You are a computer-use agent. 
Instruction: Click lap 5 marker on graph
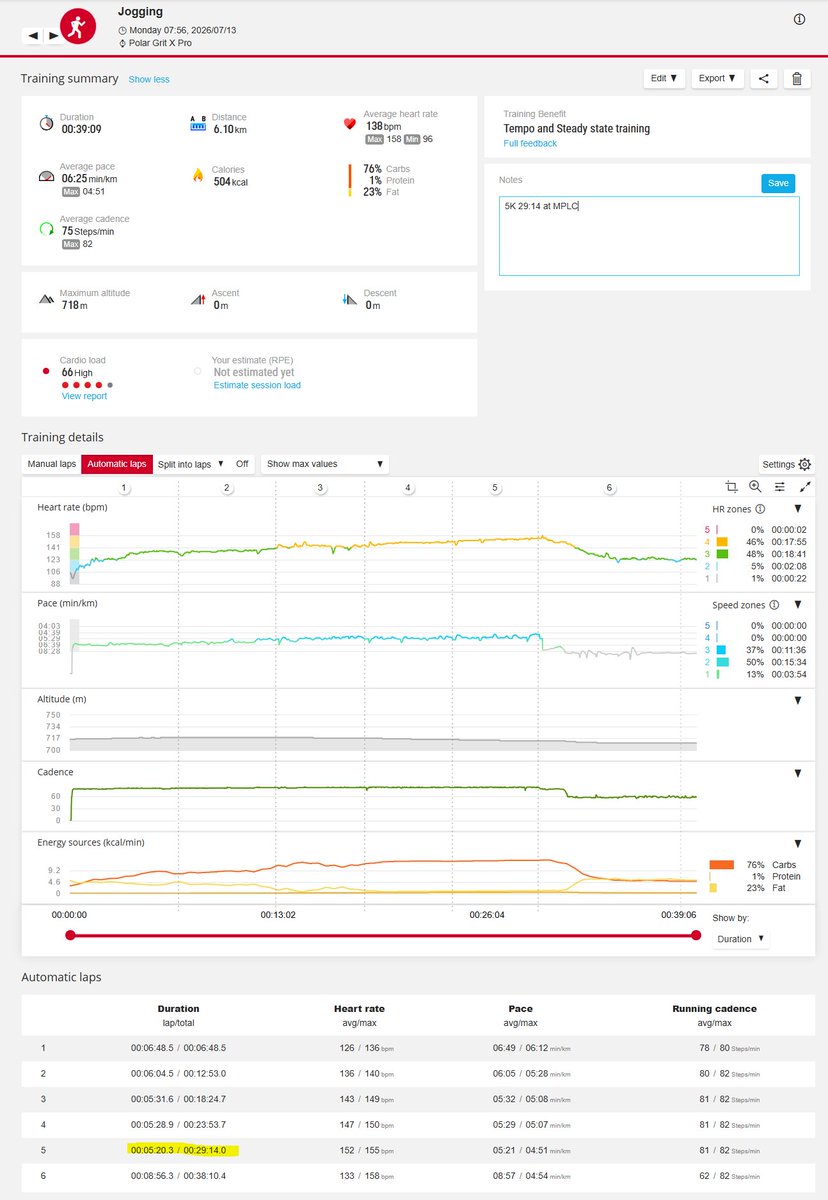pos(495,488)
